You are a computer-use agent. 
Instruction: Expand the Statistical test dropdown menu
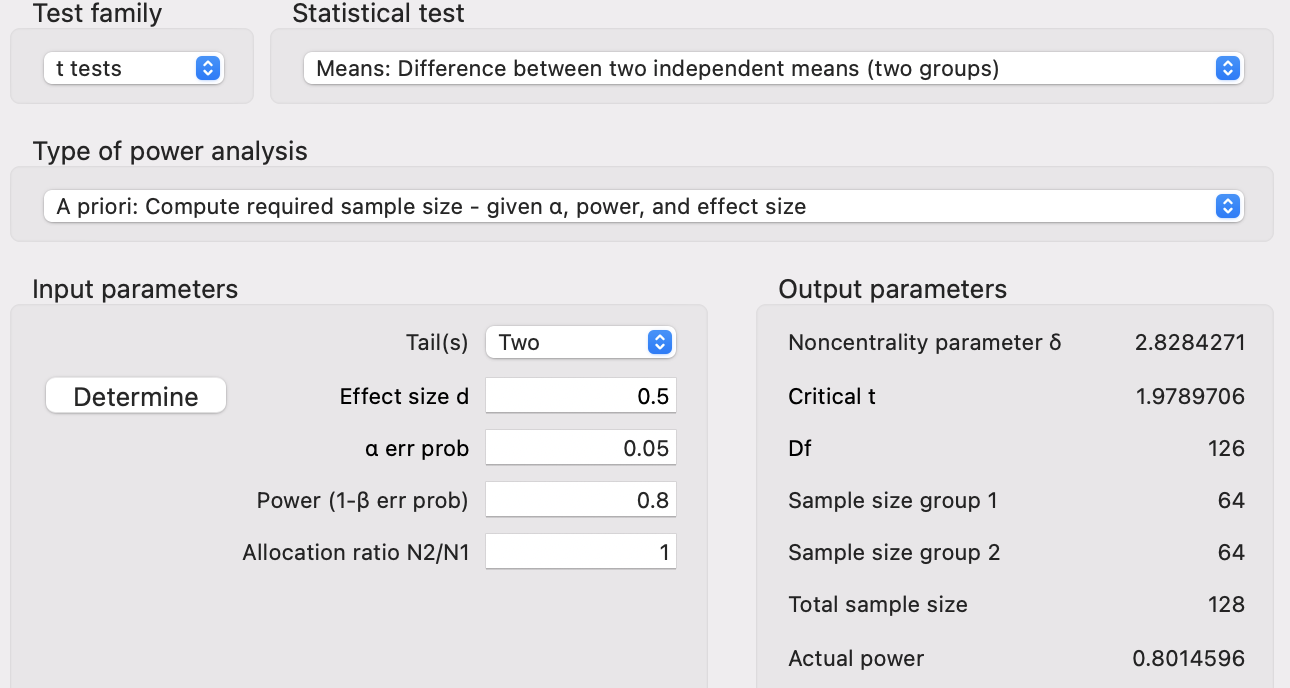(772, 68)
